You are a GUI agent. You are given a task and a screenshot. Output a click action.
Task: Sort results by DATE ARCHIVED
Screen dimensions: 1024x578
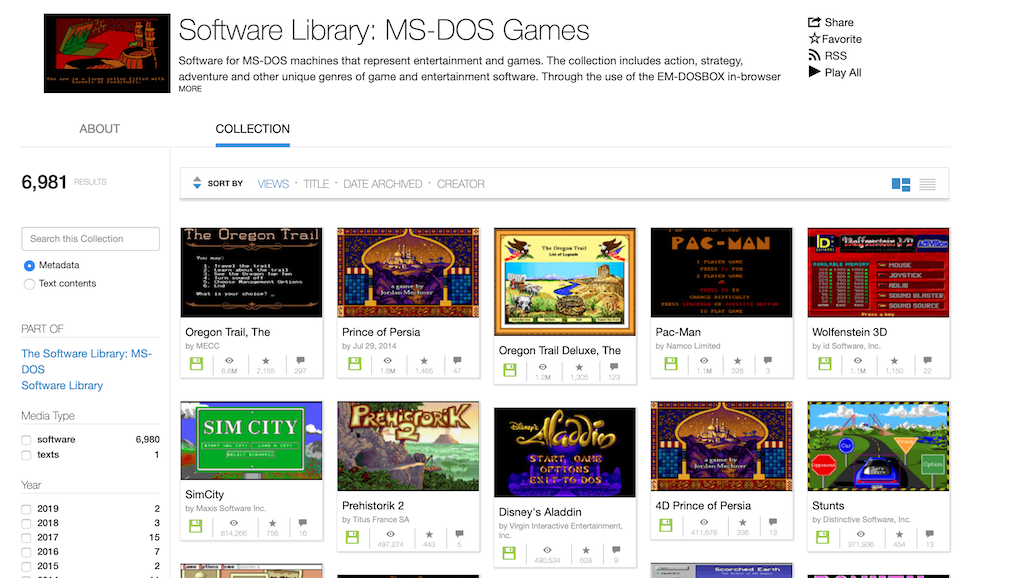(383, 184)
